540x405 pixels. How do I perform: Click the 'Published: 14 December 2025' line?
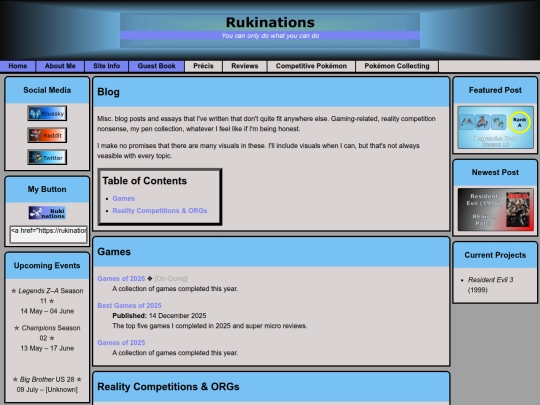coord(159,316)
